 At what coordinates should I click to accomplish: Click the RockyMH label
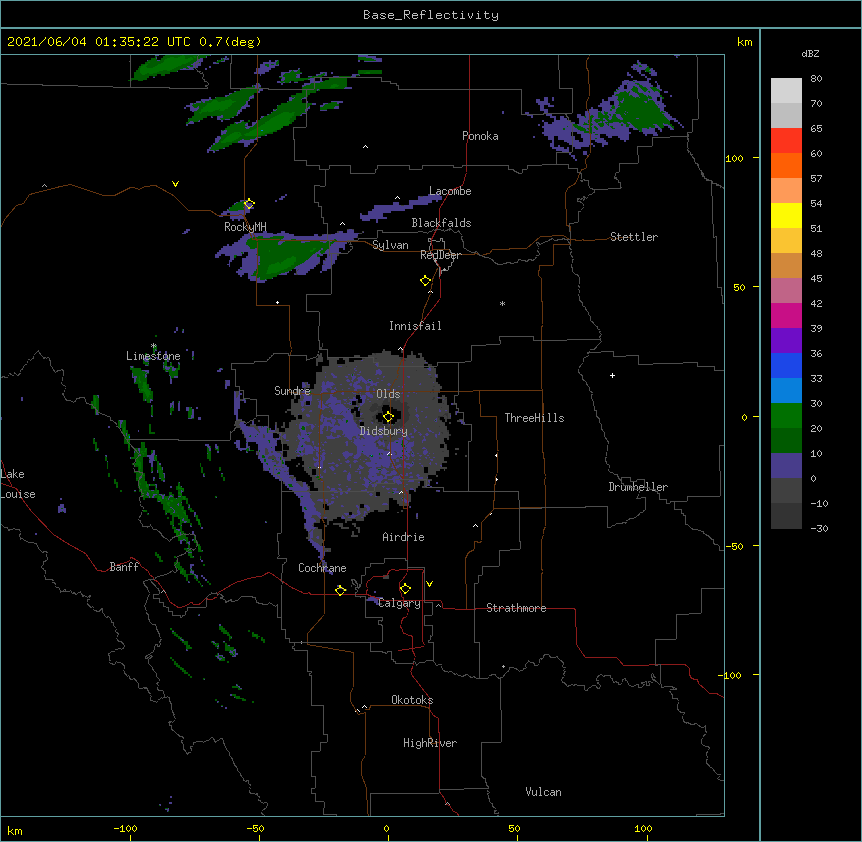(245, 227)
